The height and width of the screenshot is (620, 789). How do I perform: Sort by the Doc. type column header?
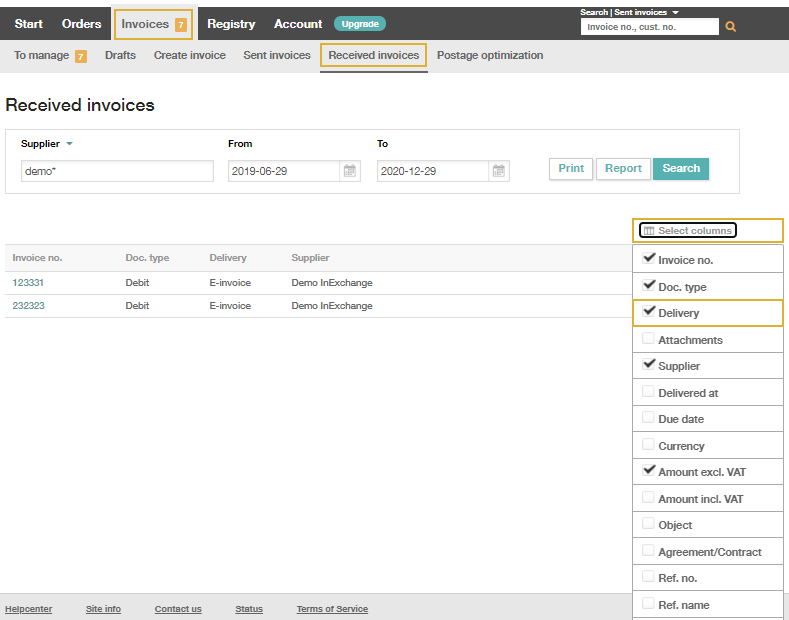[147, 258]
